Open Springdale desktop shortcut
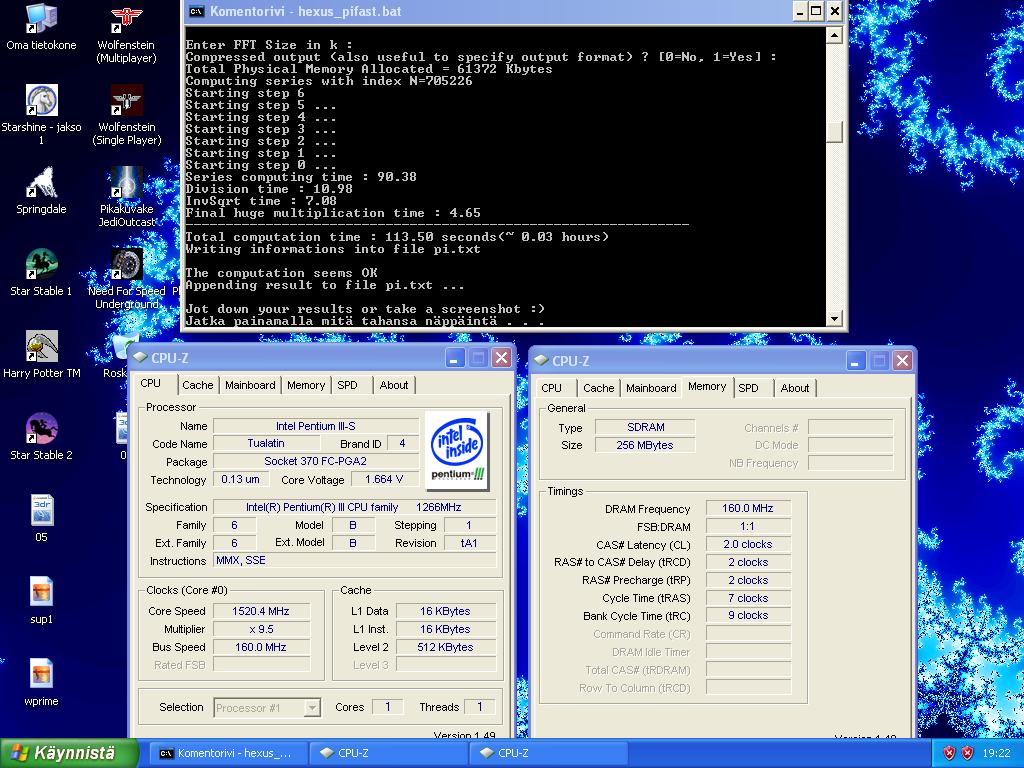 click(x=41, y=190)
